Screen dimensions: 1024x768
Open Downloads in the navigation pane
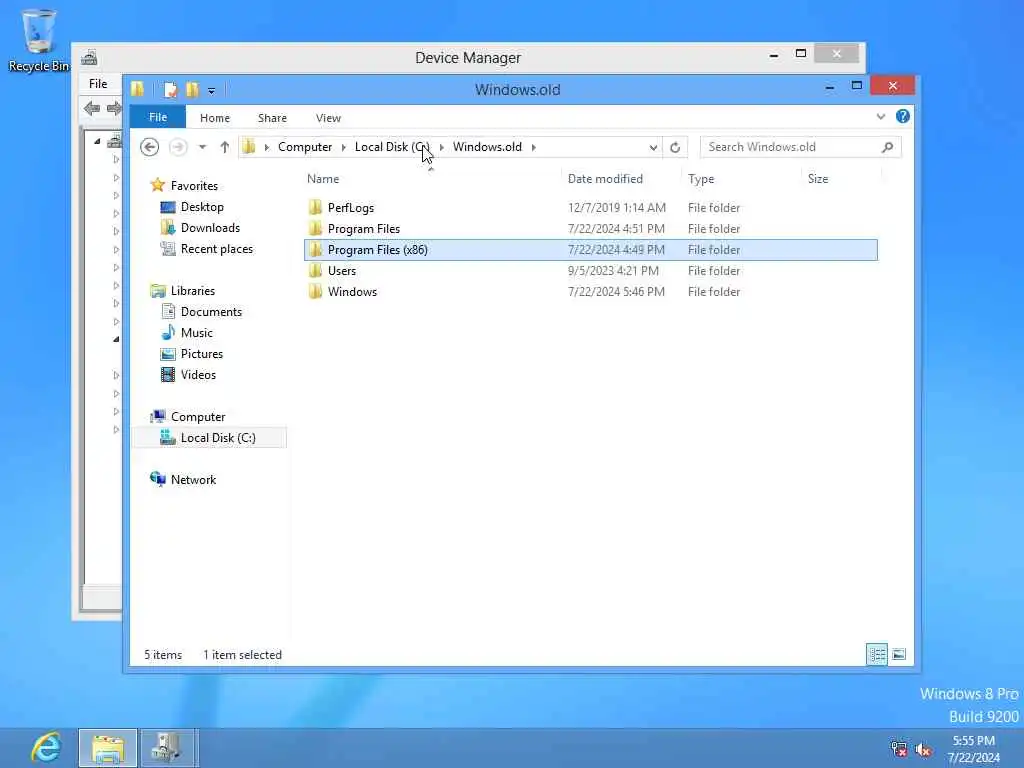pos(210,228)
